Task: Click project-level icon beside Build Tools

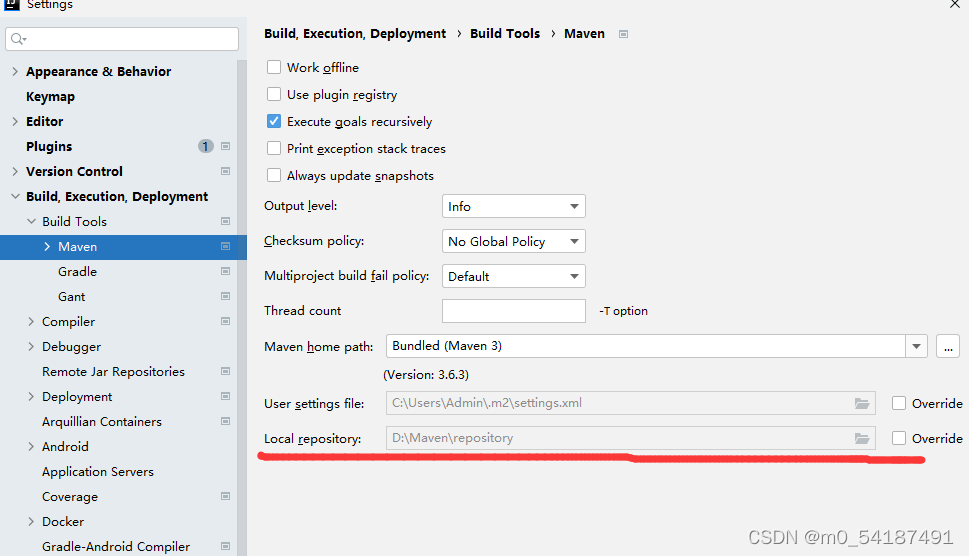Action: click(x=226, y=221)
